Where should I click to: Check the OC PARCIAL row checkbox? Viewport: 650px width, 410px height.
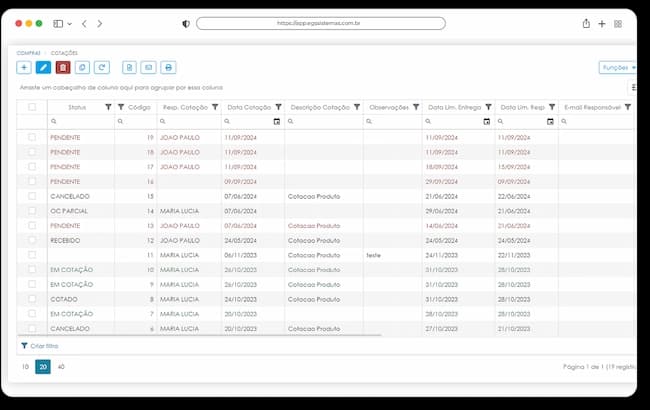tap(32, 211)
